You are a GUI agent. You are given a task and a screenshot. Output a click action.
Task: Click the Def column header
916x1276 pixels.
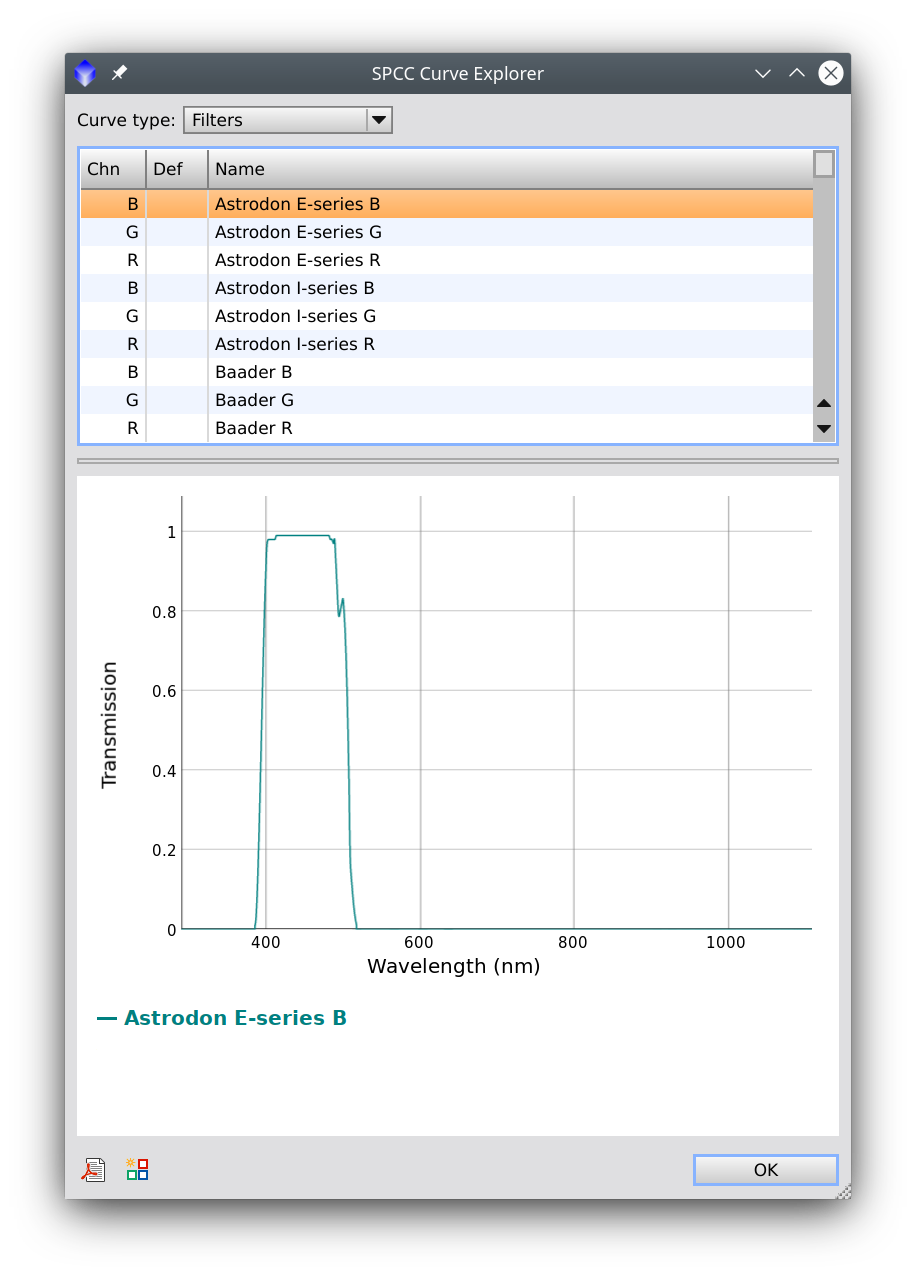coord(177,169)
